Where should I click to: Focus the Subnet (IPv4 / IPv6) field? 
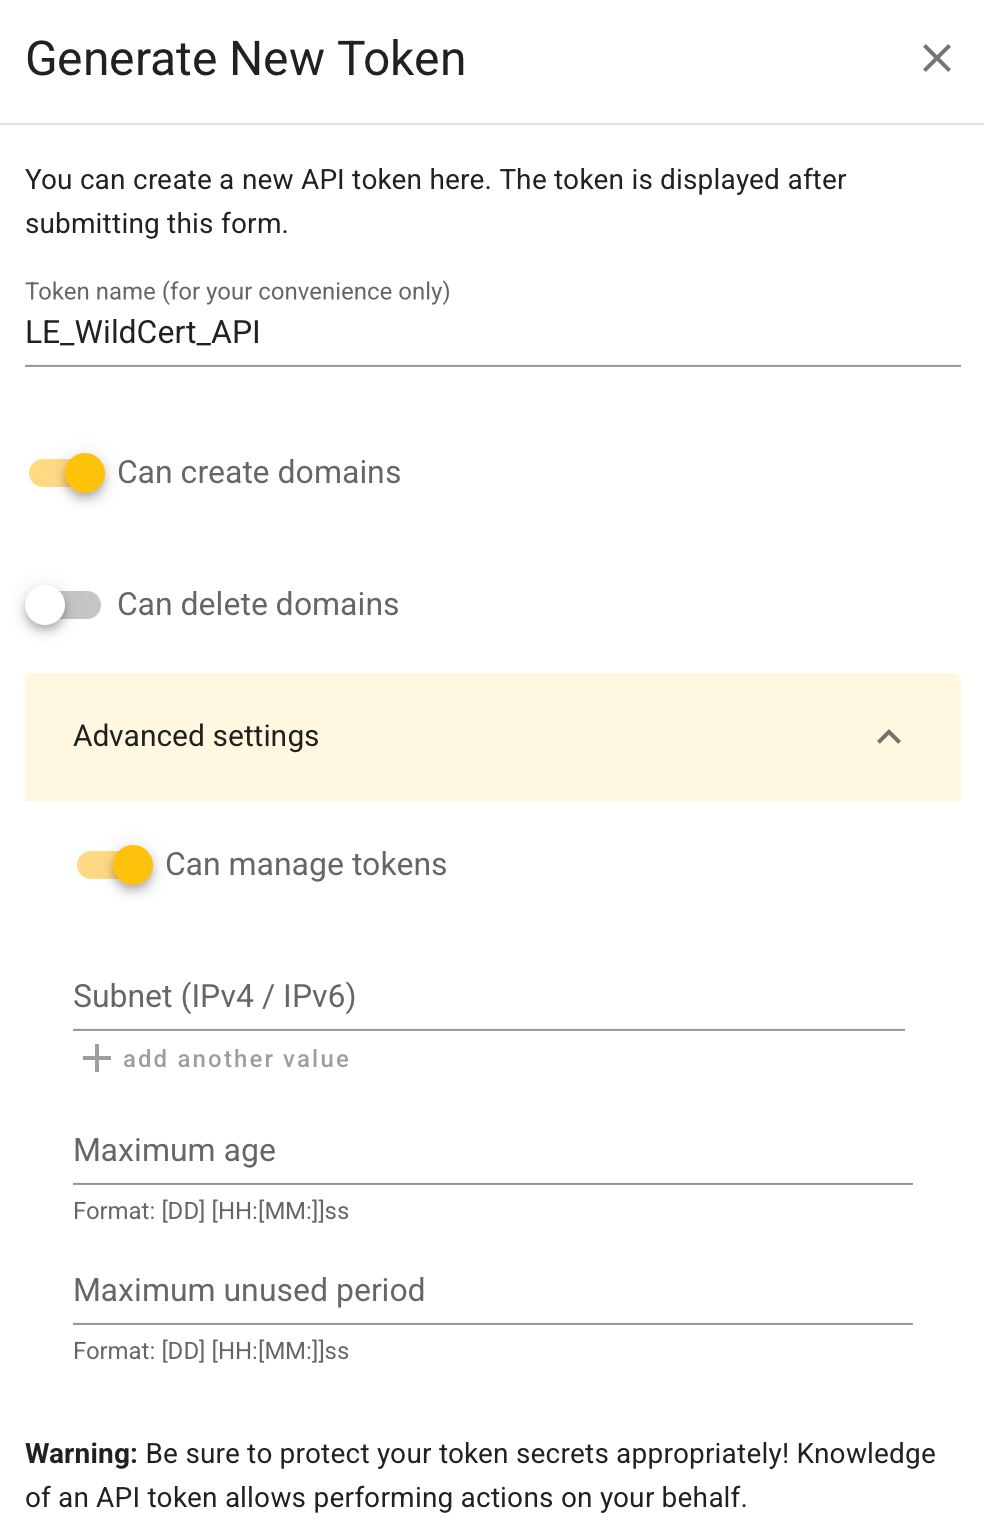pos(488,997)
